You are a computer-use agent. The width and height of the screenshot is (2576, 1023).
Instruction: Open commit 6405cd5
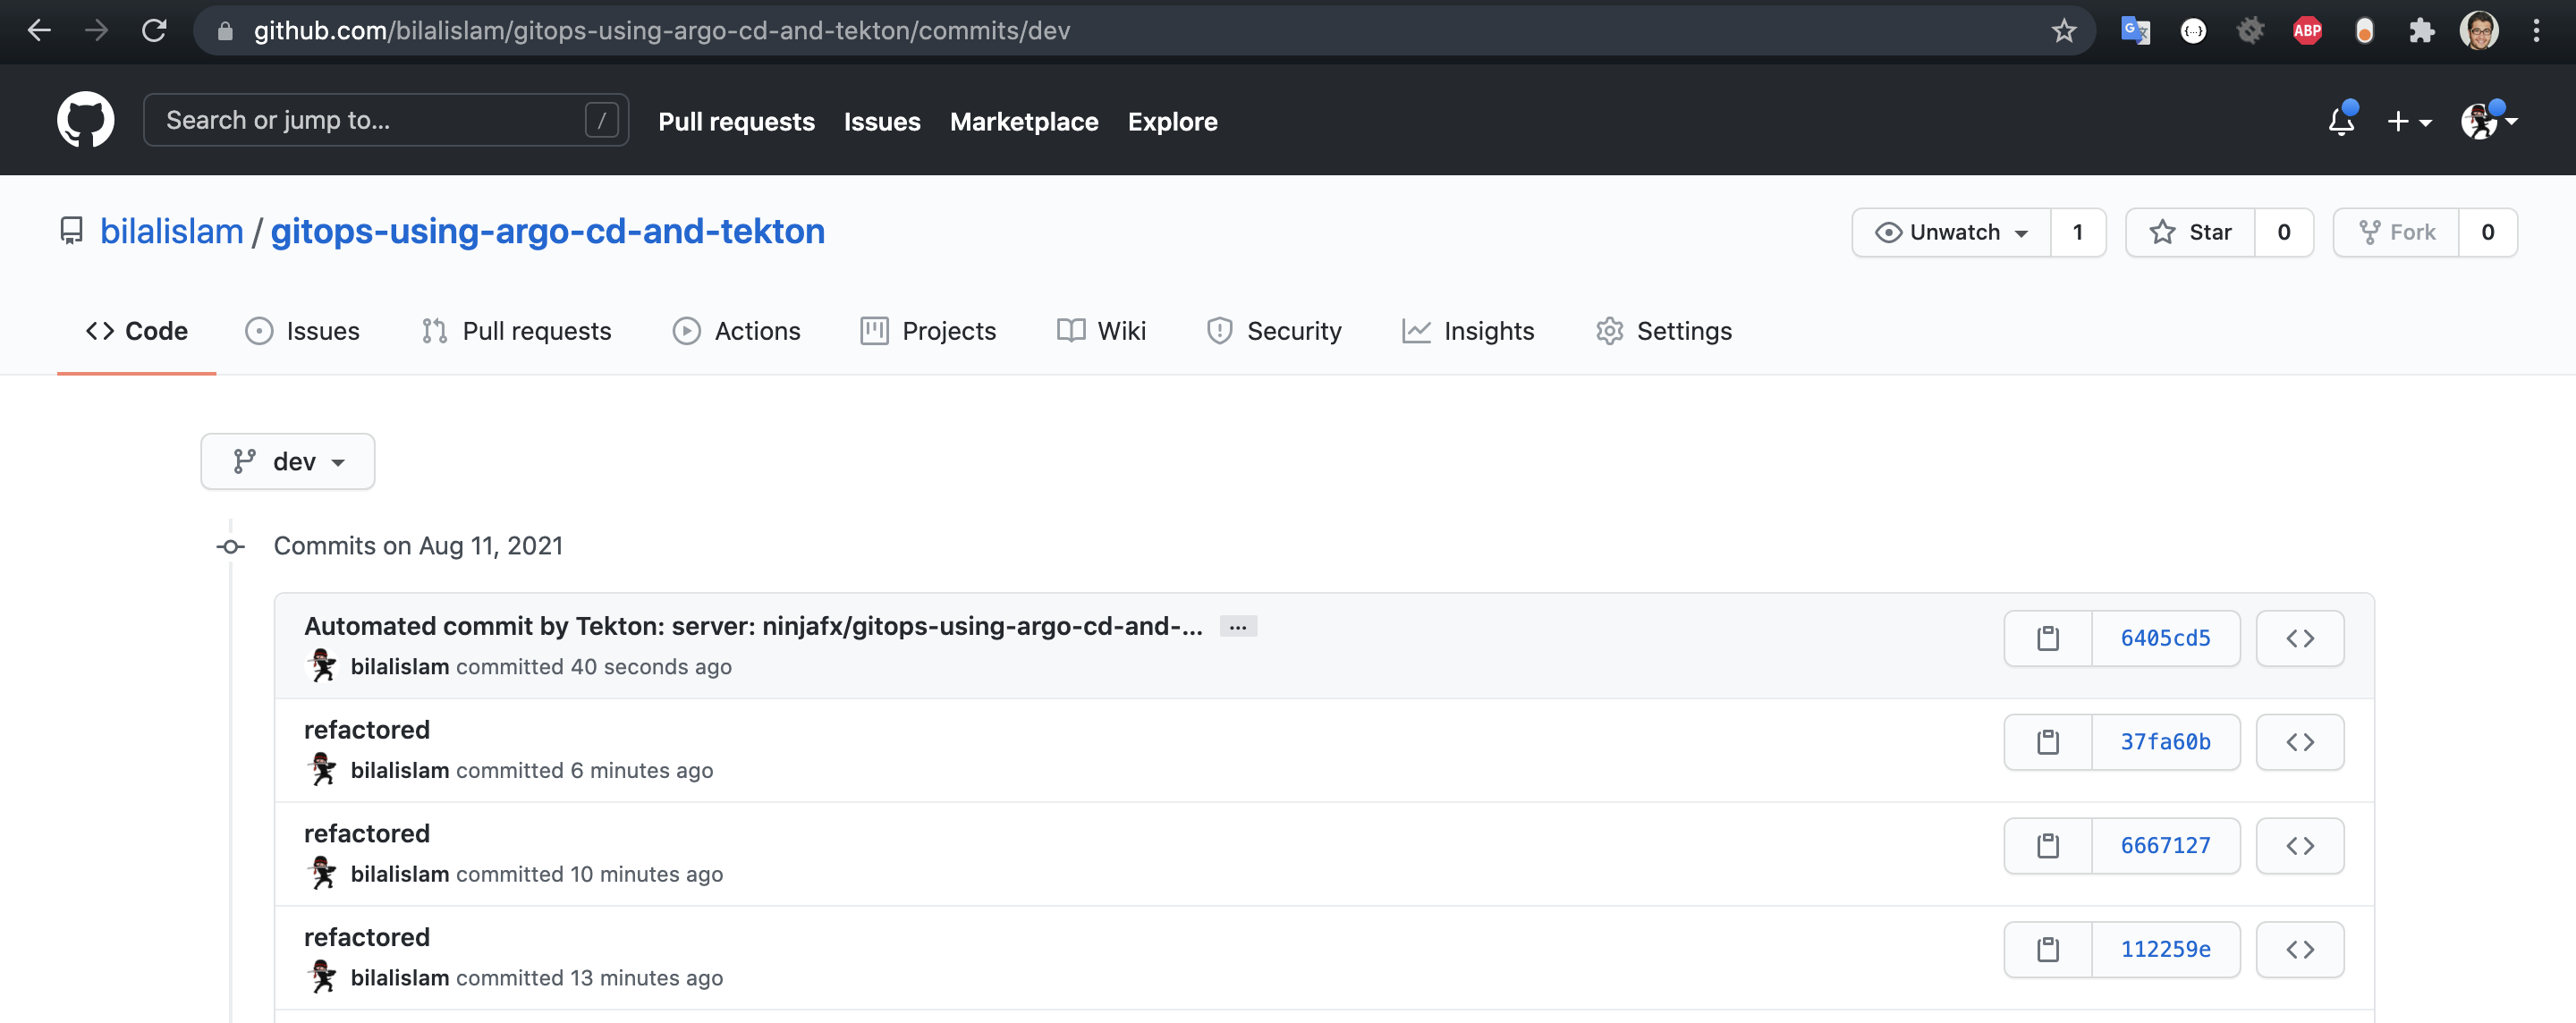(x=2166, y=638)
